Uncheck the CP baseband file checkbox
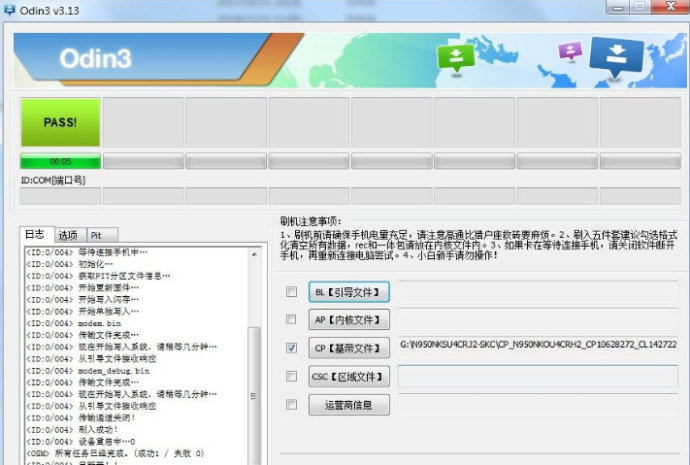 pos(291,348)
